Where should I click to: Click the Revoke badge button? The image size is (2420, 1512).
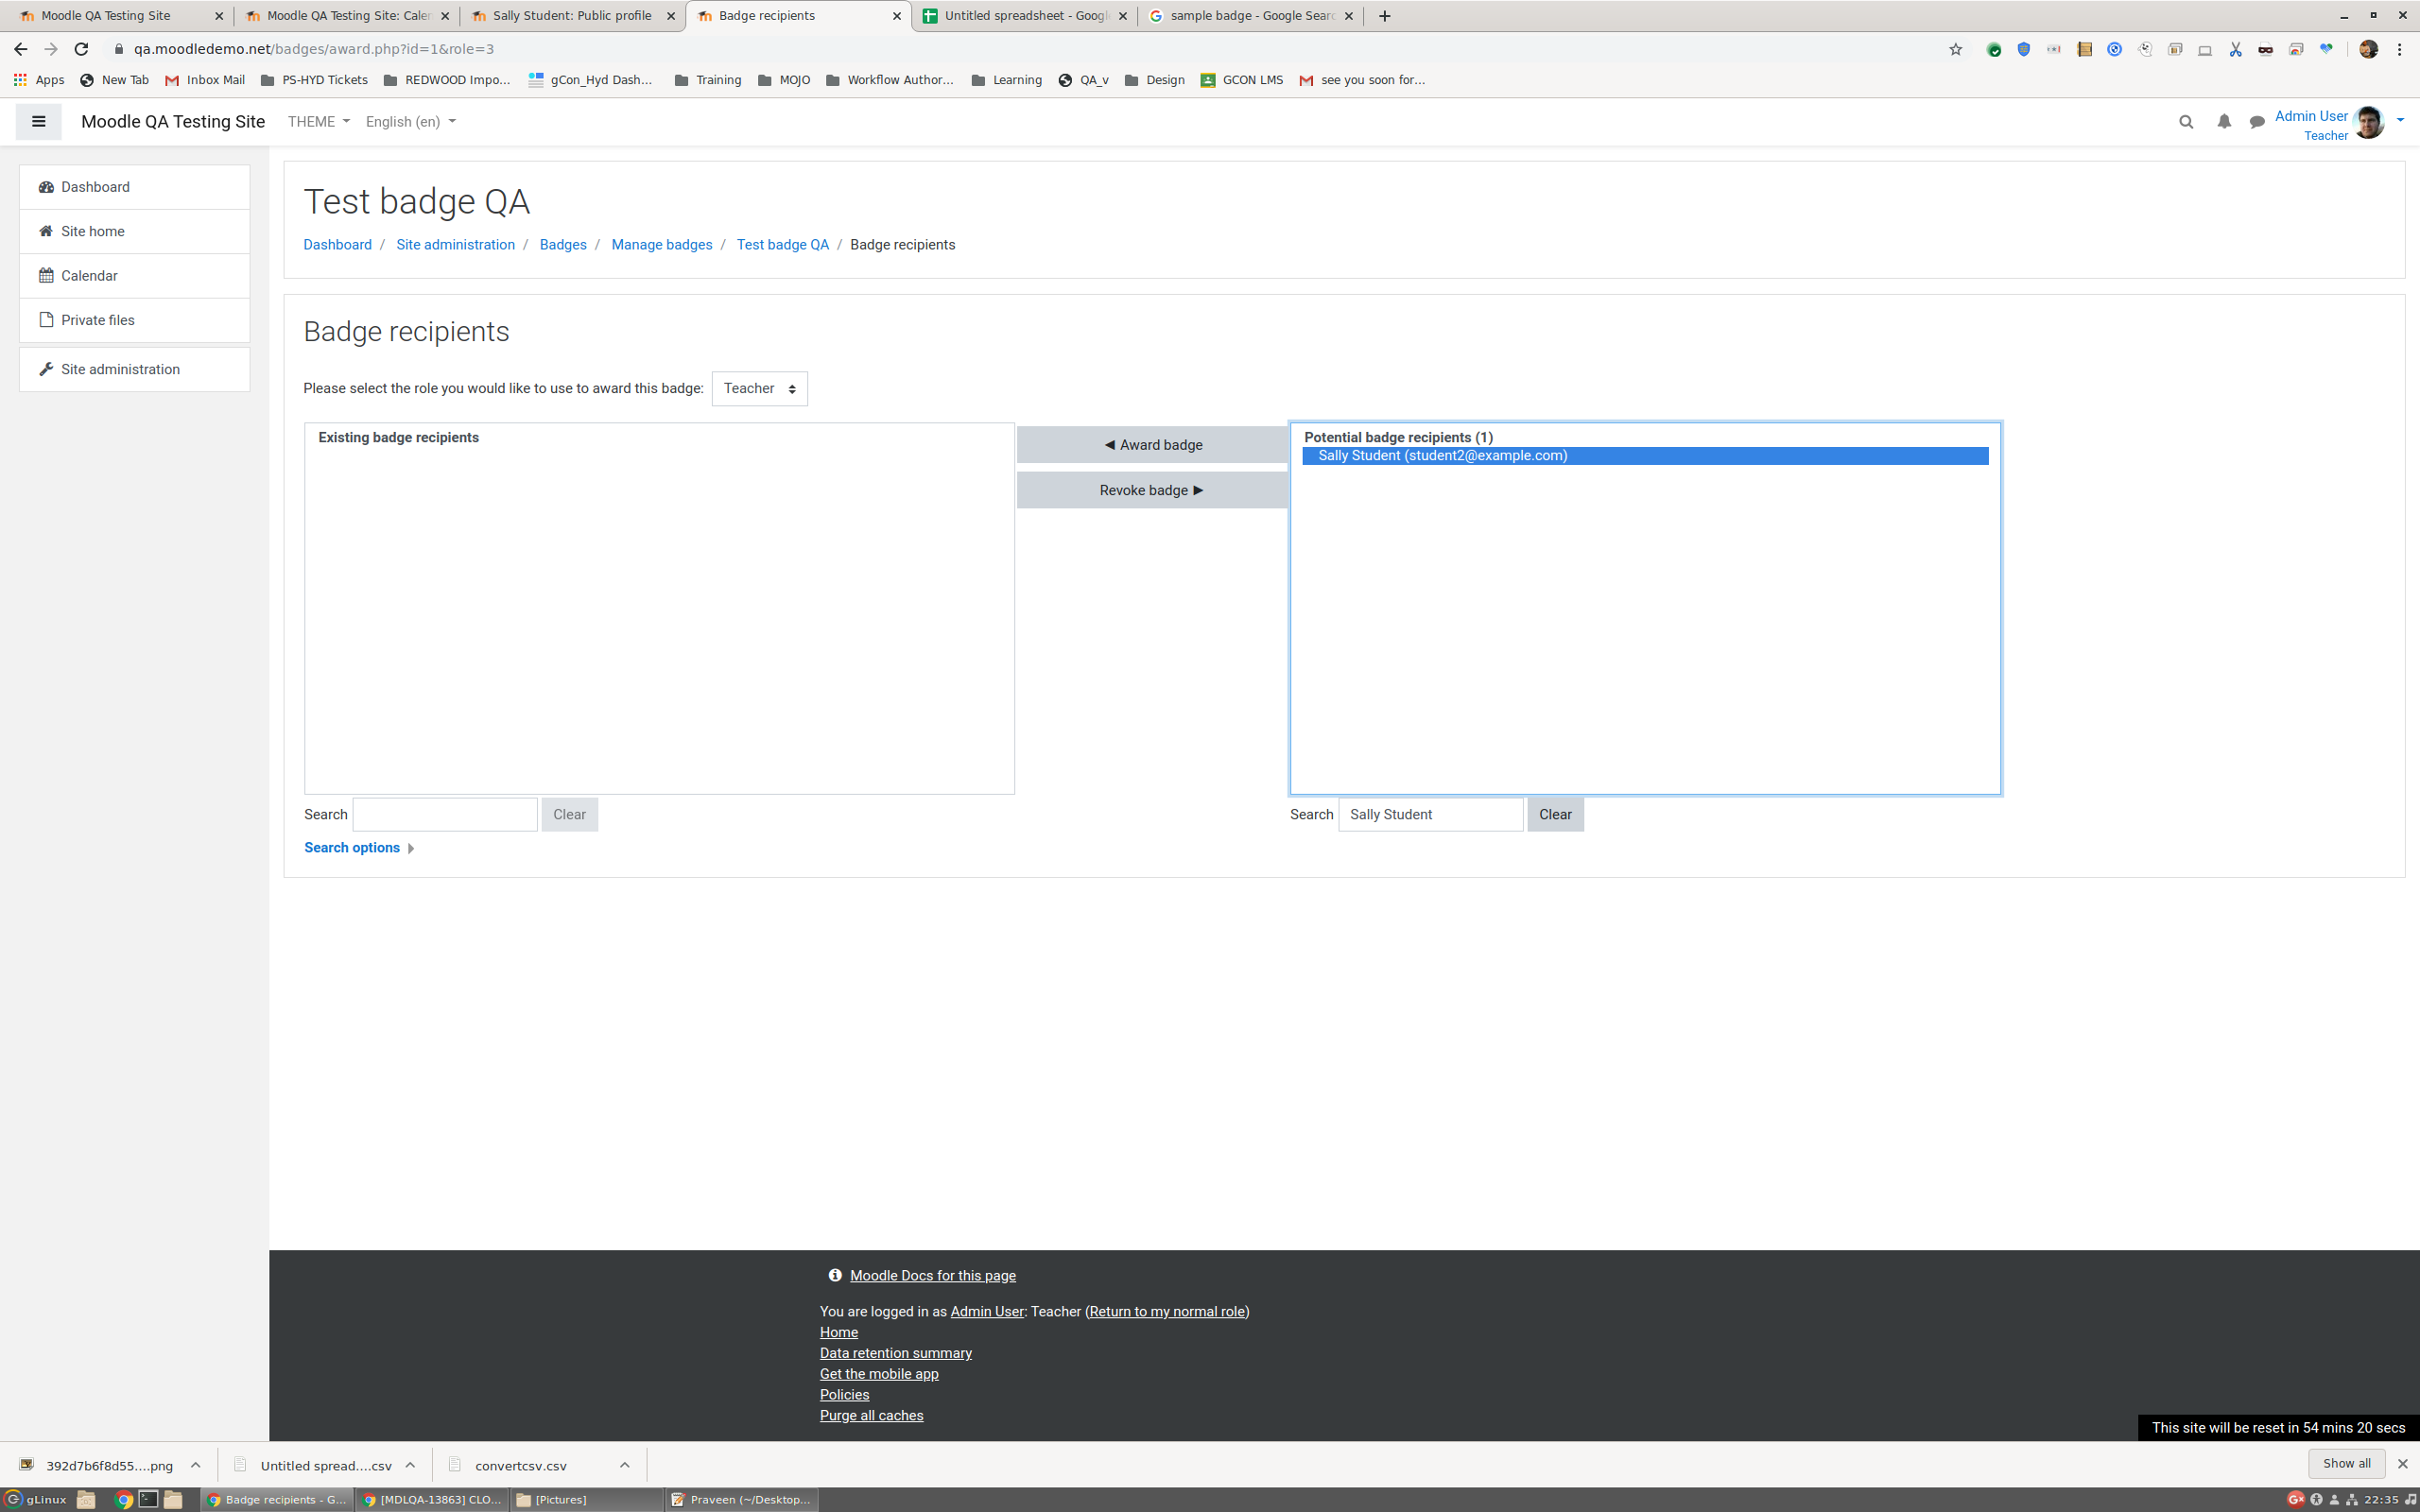pos(1152,490)
